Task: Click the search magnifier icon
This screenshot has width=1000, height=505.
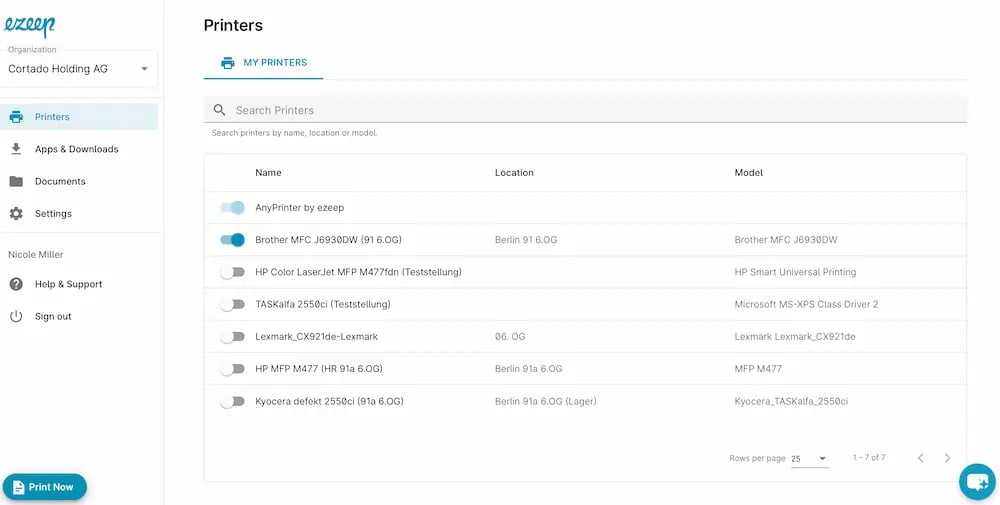Action: coord(220,110)
